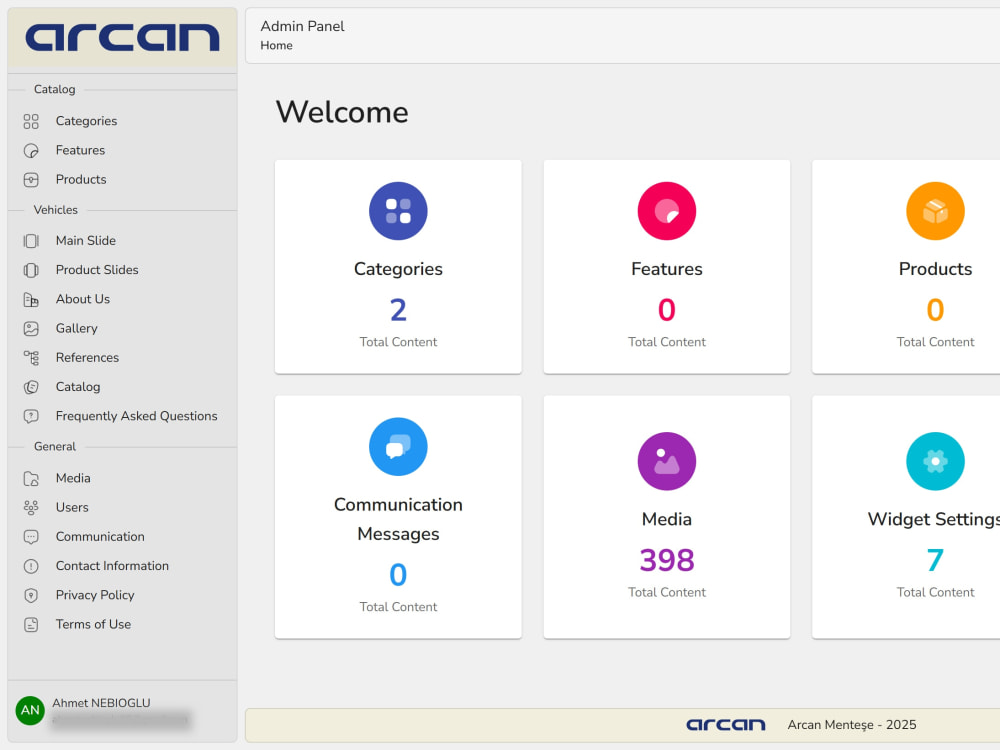This screenshot has height=750, width=1000.
Task: Click the Product Slides sidebar icon
Action: point(31,270)
